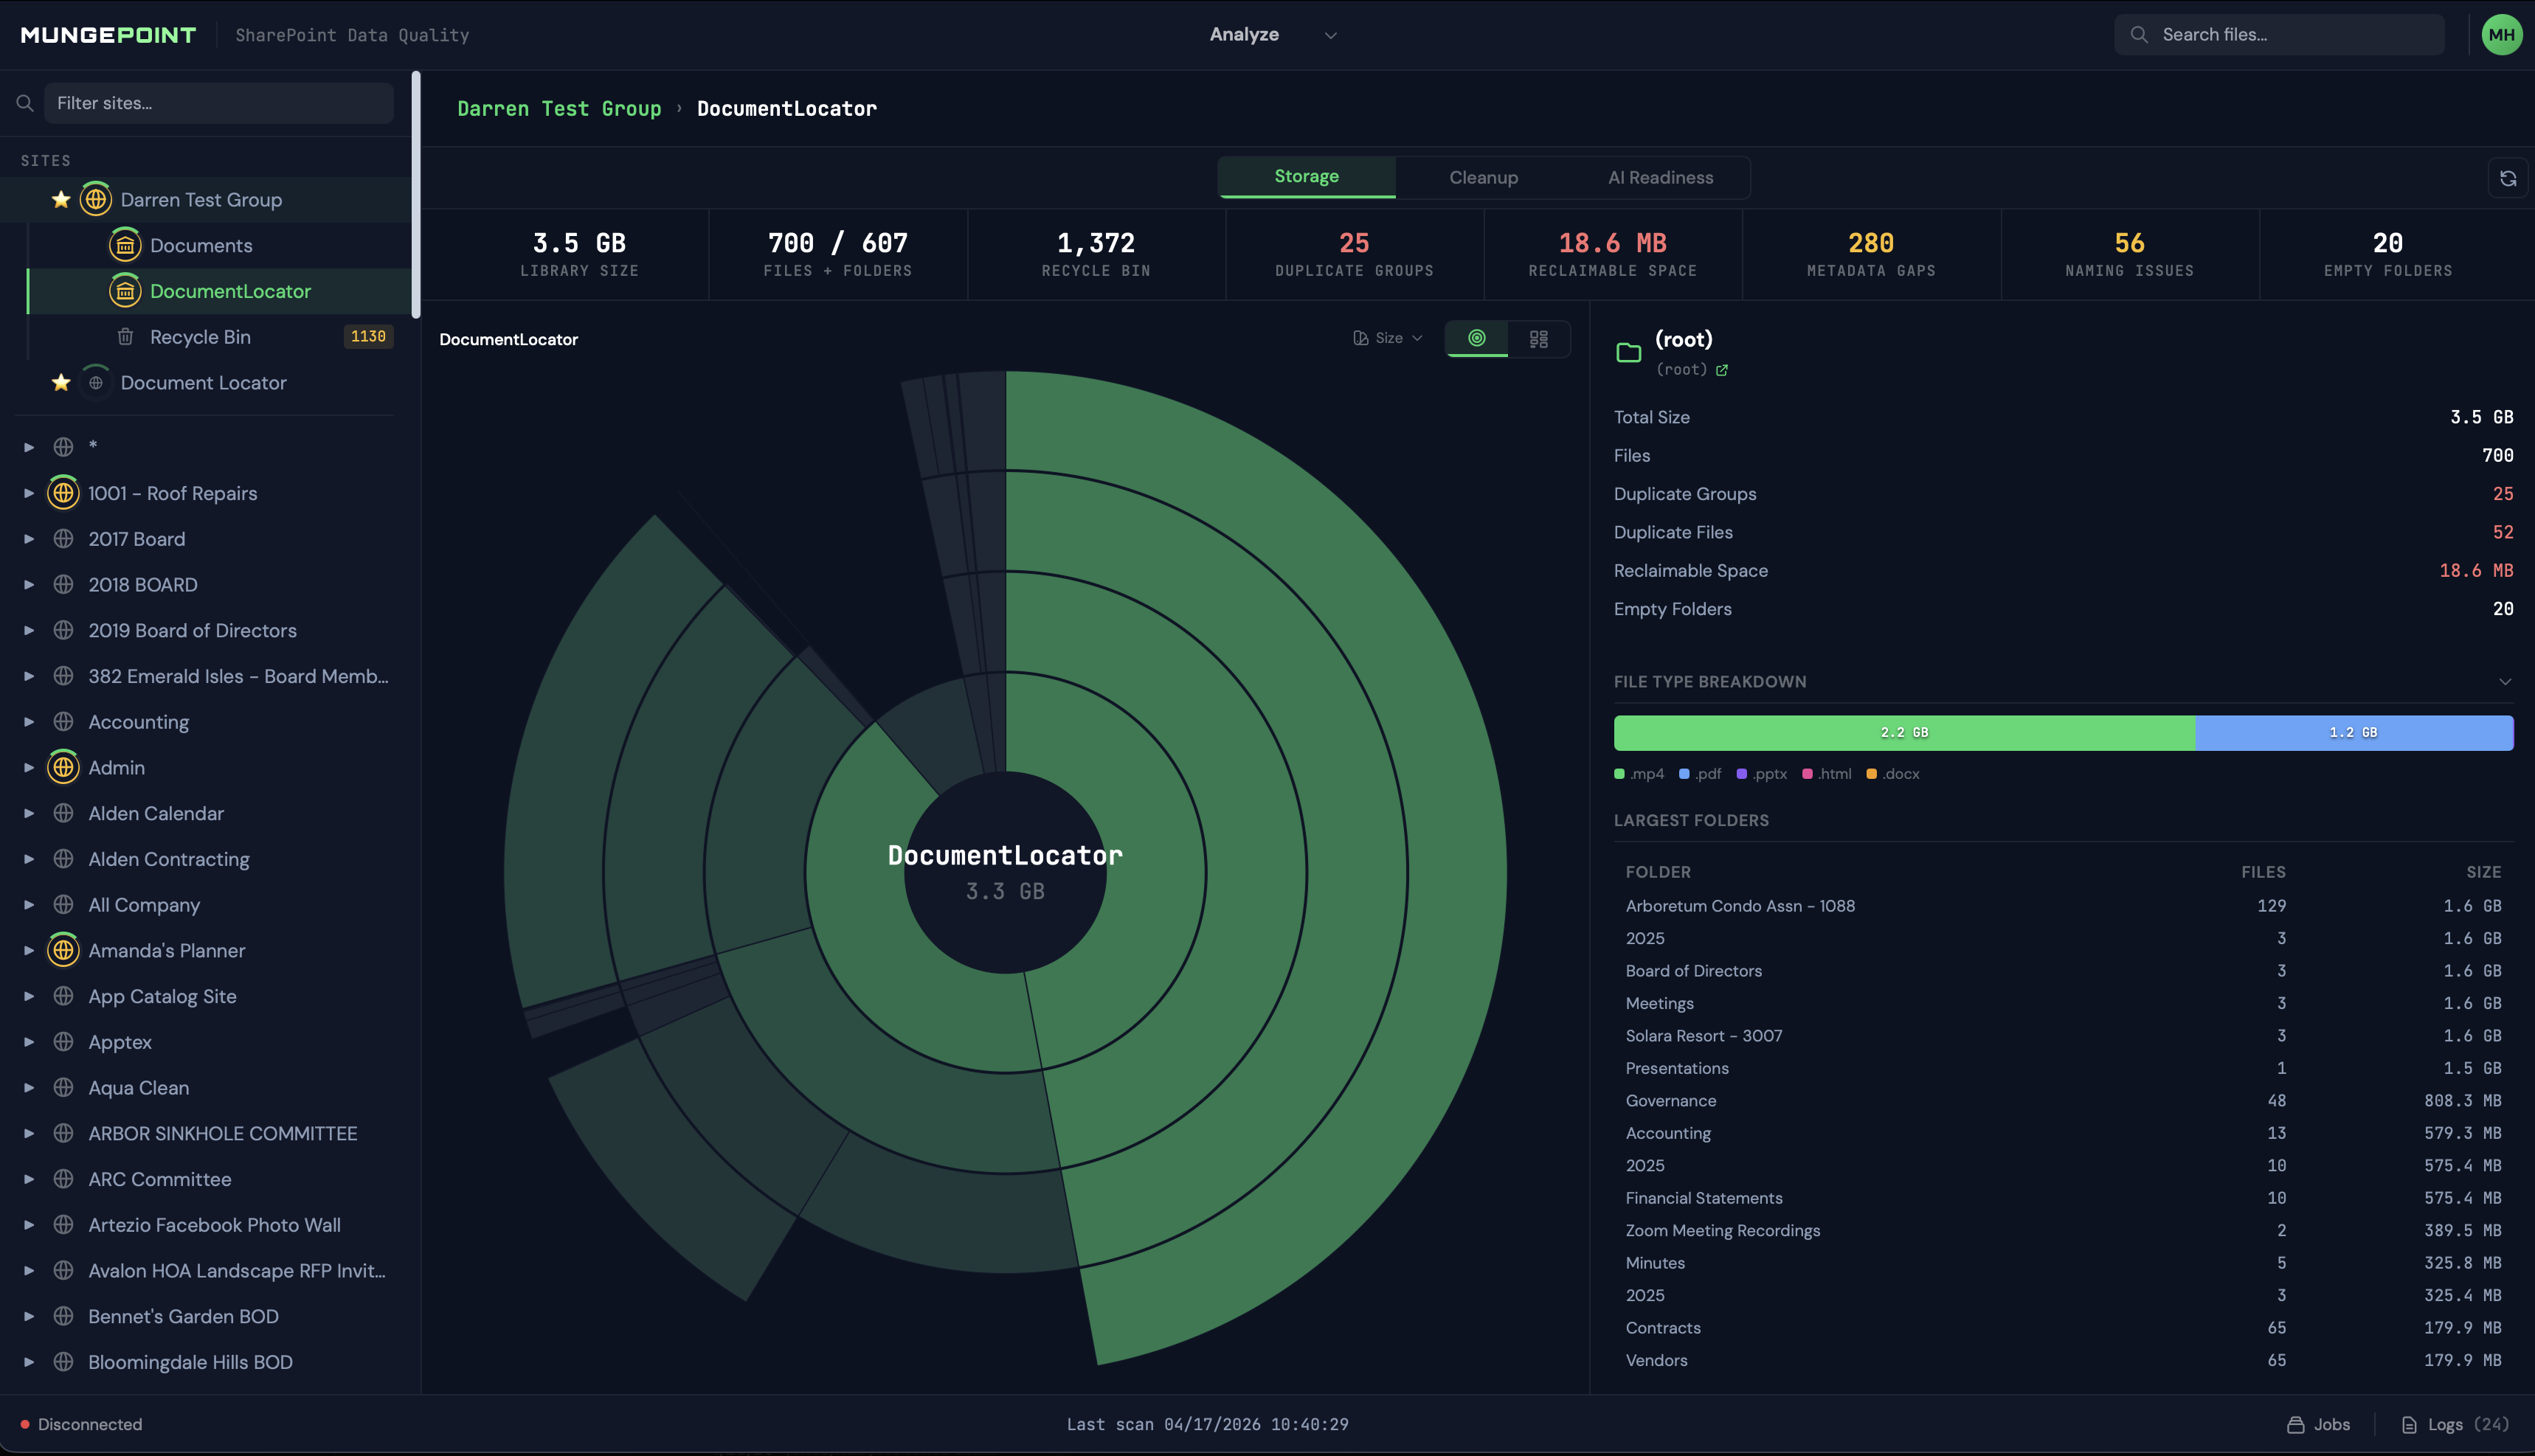Click the sidebar vertical scrollbar
Viewport: 2535px width, 1456px height.
coord(416,195)
